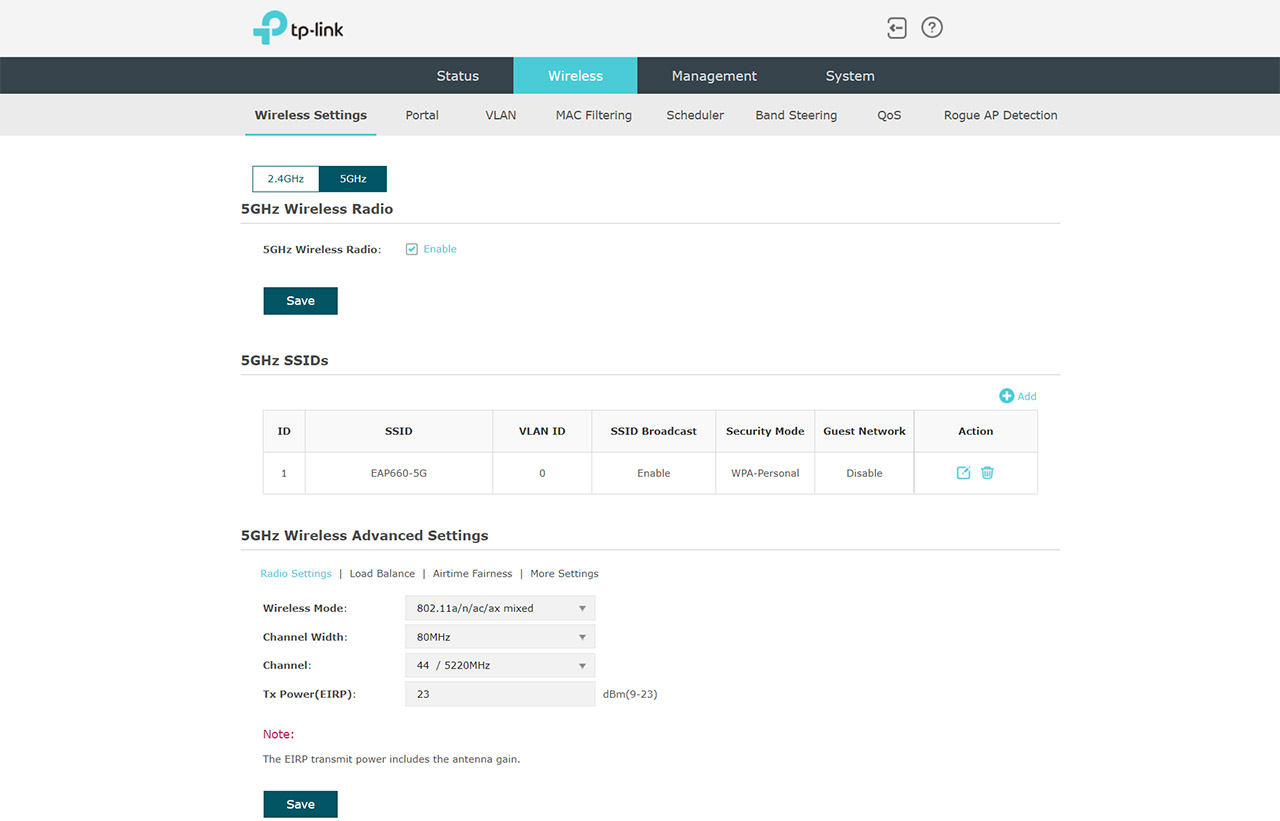Open the help question mark icon

[932, 28]
